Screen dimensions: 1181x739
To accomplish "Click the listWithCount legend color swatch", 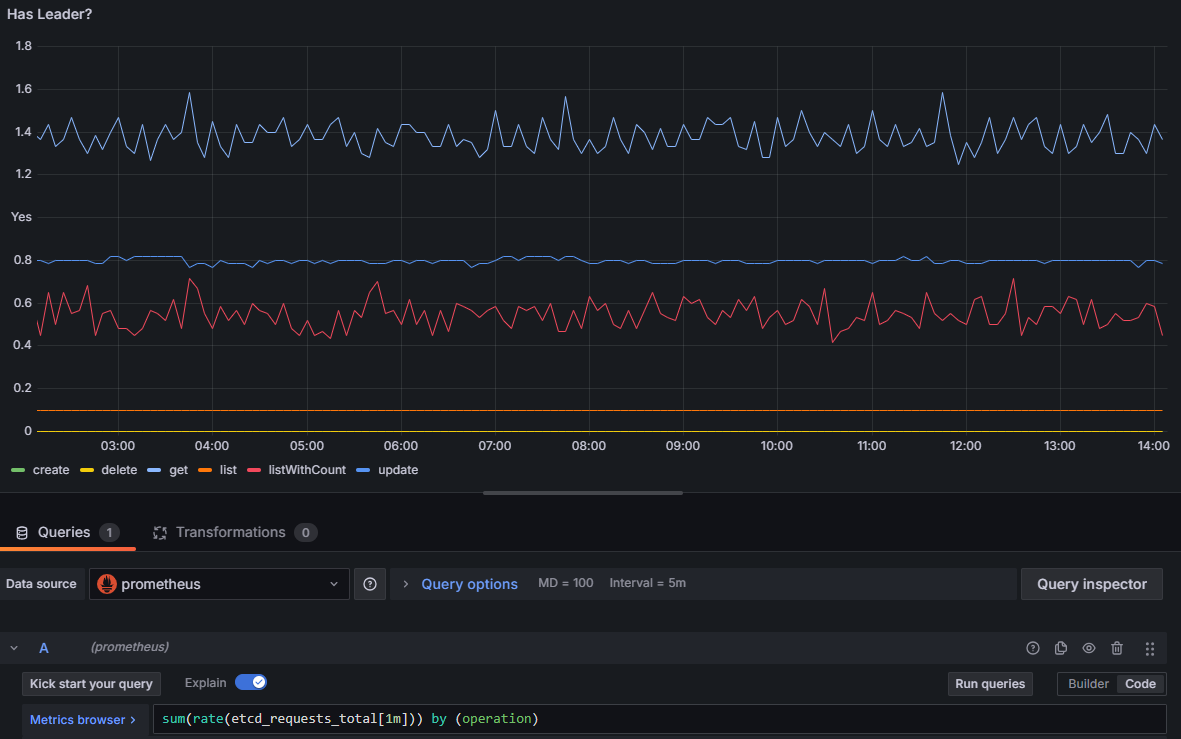I will tap(254, 470).
